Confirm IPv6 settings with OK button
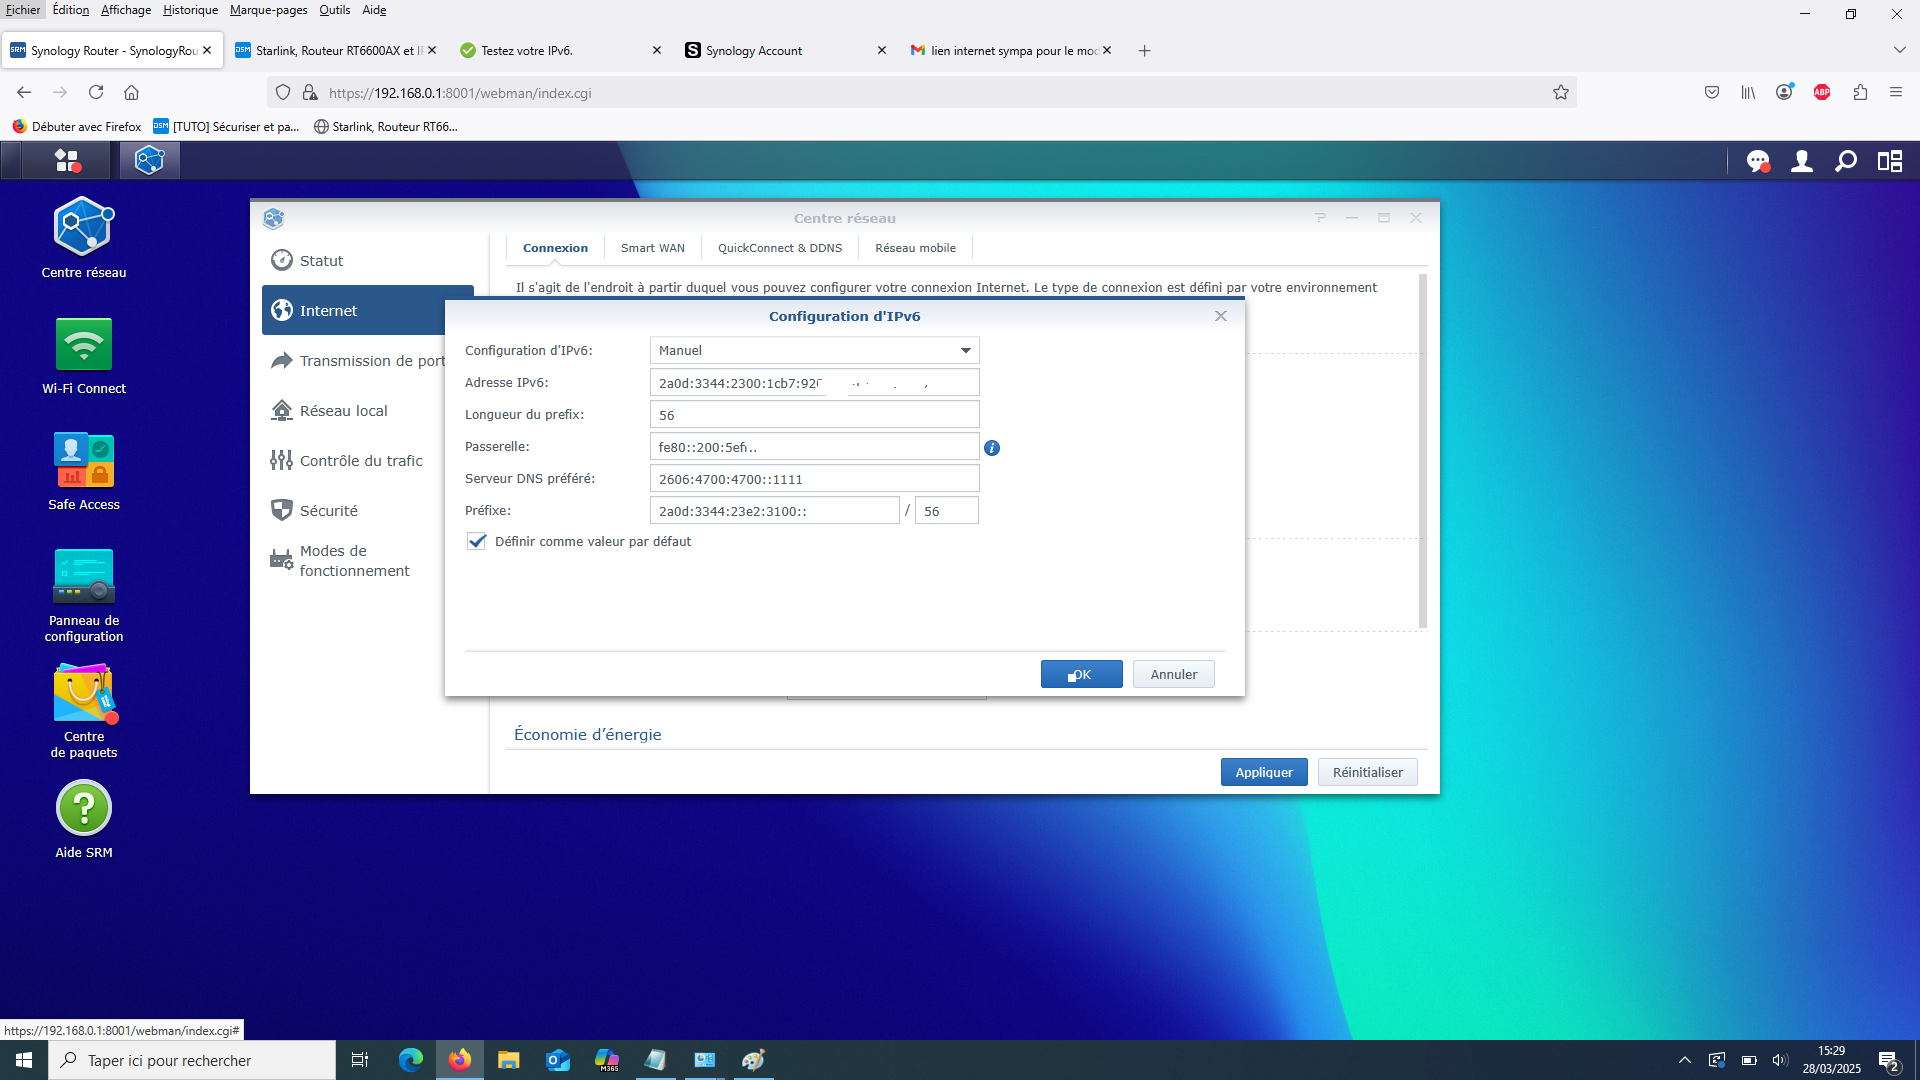1920x1080 pixels. 1082,674
